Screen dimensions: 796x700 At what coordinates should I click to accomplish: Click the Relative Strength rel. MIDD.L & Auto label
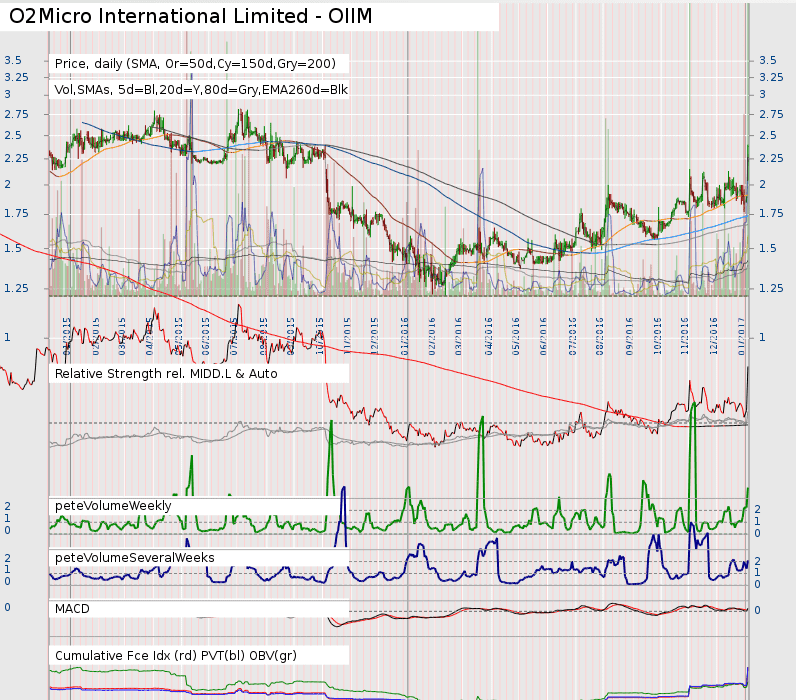166,374
